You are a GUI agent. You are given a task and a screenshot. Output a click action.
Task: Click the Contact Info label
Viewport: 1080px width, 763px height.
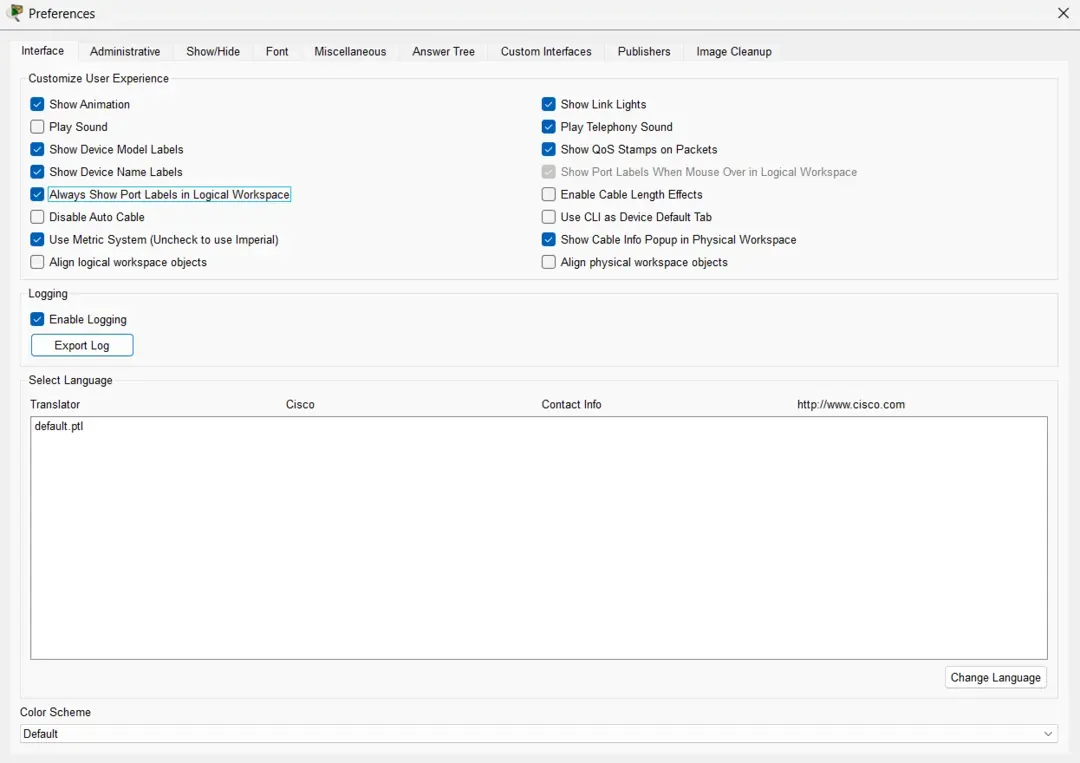(x=571, y=404)
